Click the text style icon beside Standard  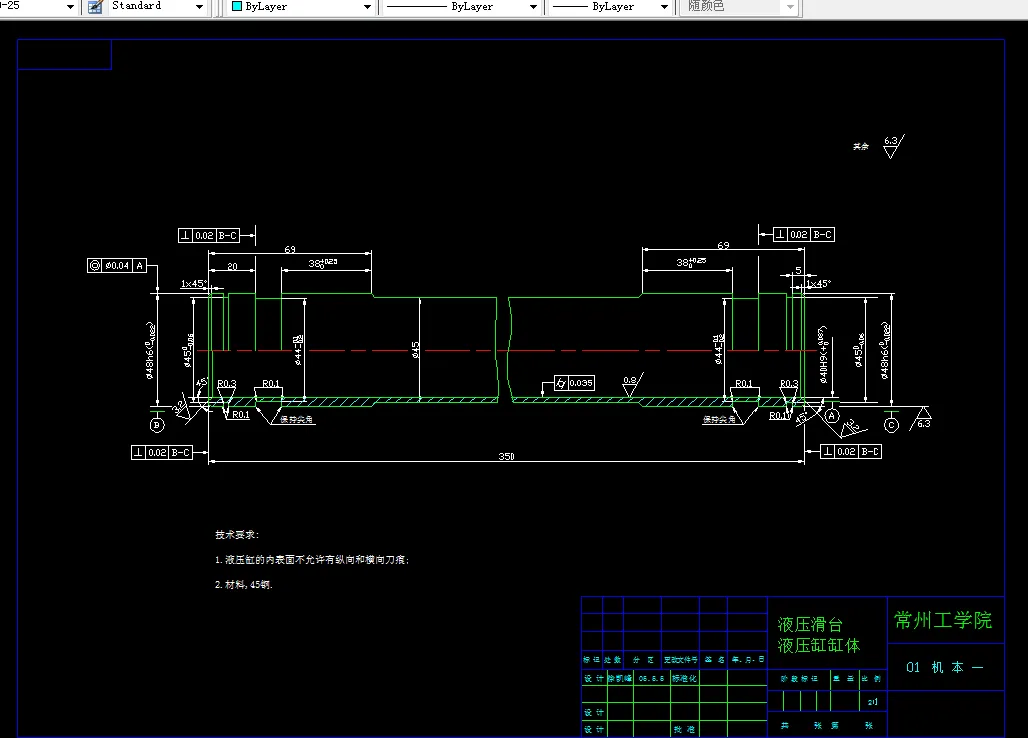96,7
